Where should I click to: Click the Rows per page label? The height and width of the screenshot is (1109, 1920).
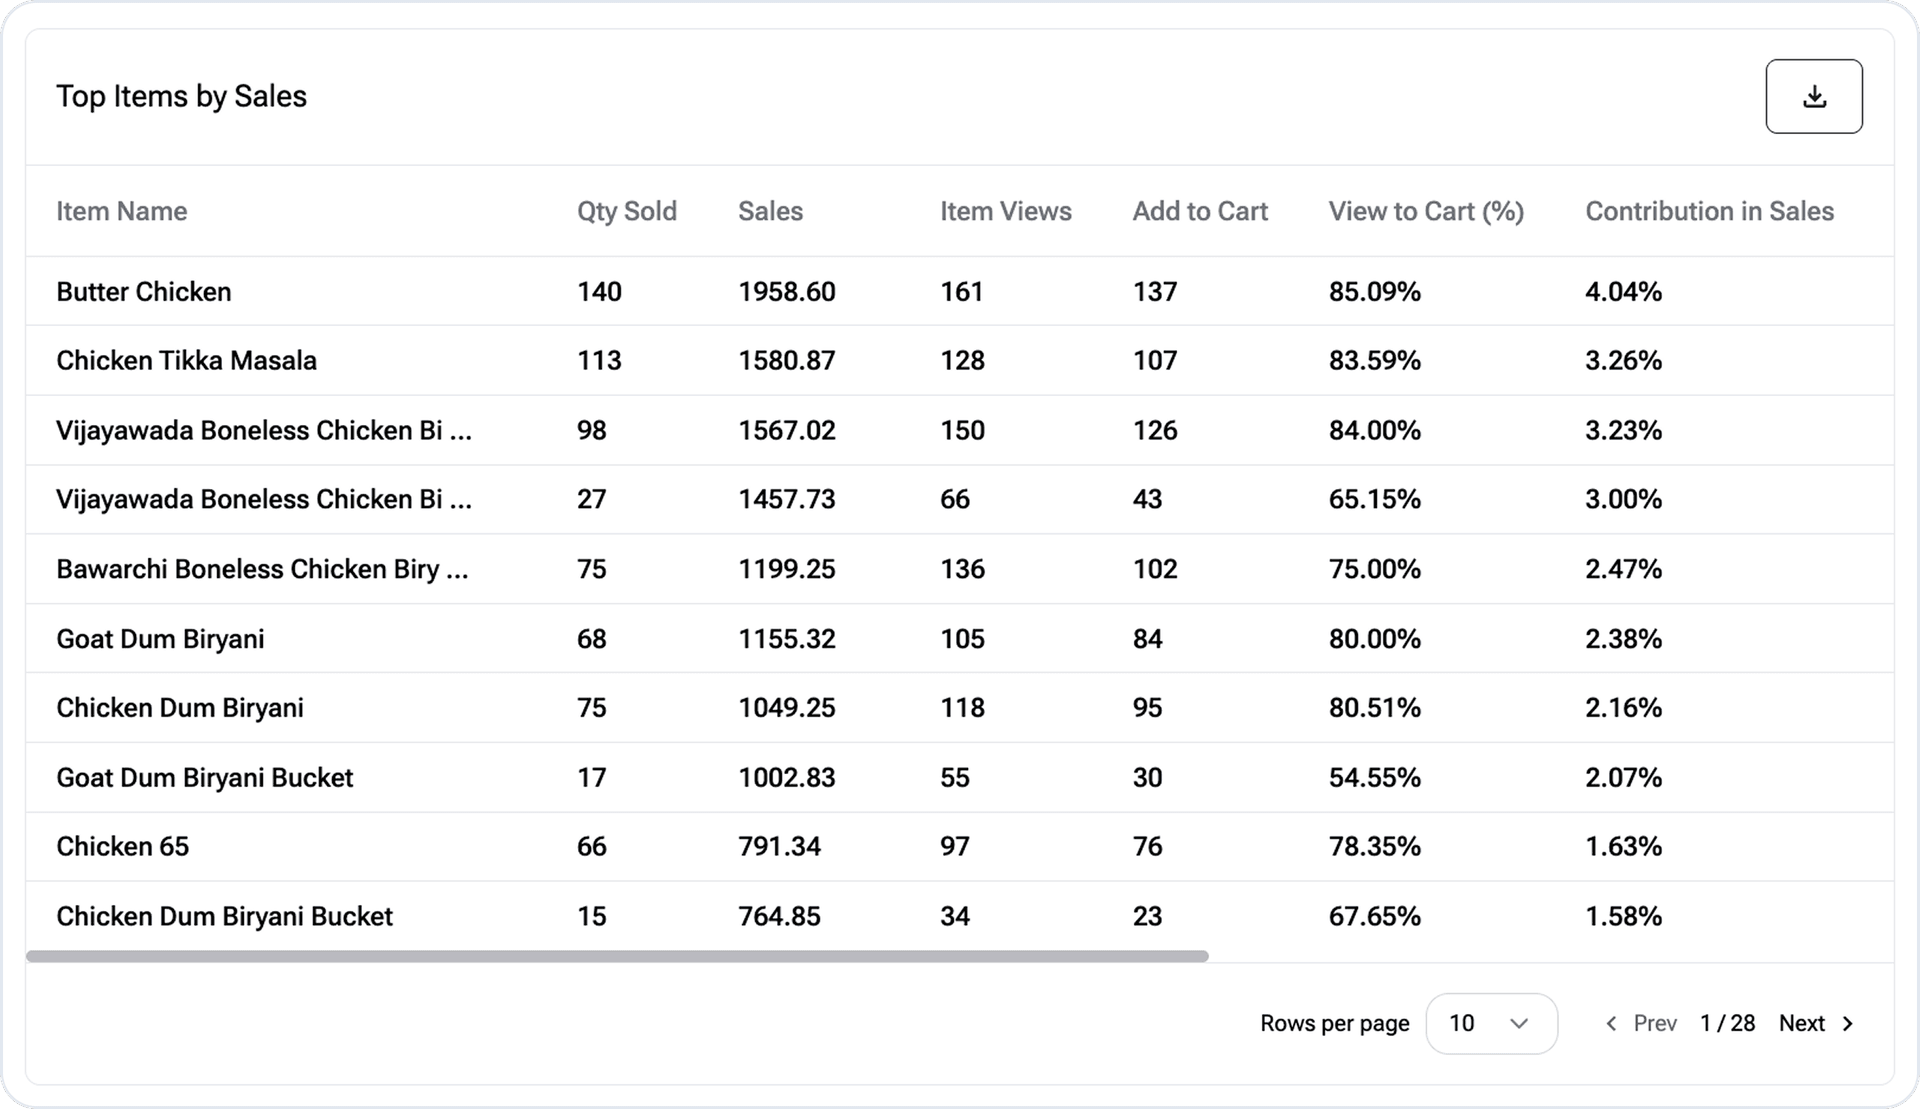1335,1023
